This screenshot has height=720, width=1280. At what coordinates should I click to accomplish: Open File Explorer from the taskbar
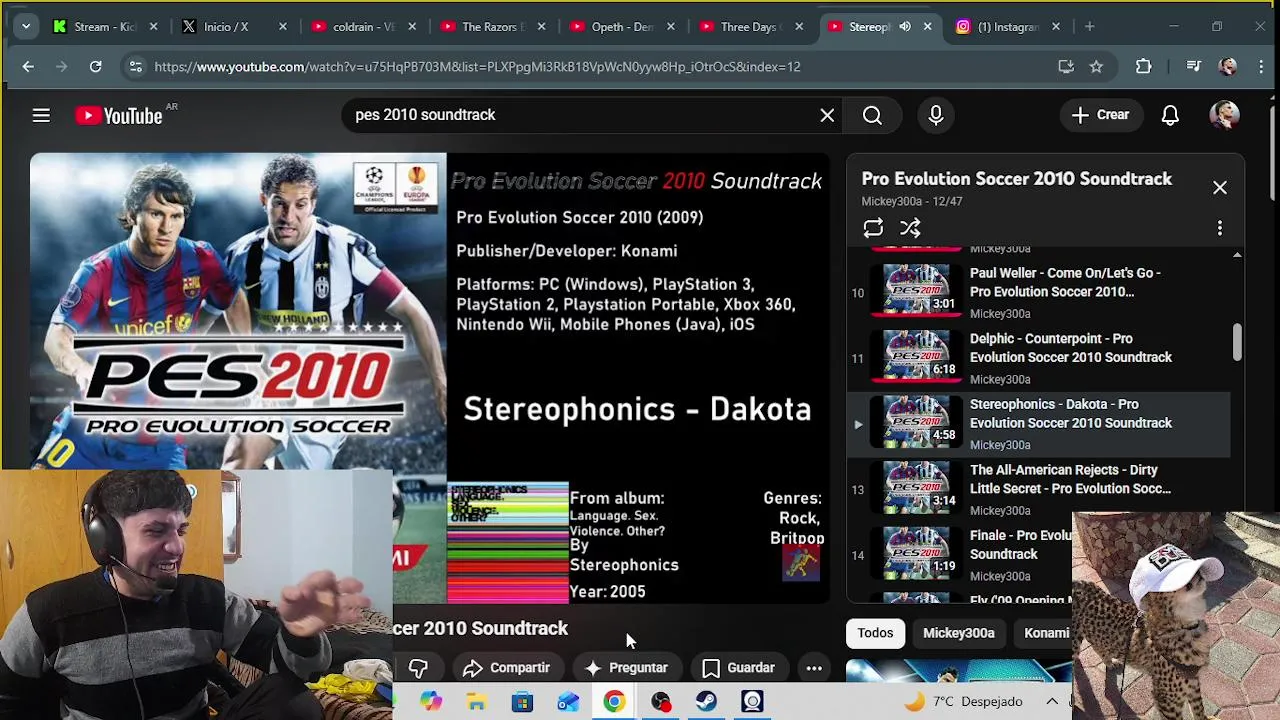point(476,702)
